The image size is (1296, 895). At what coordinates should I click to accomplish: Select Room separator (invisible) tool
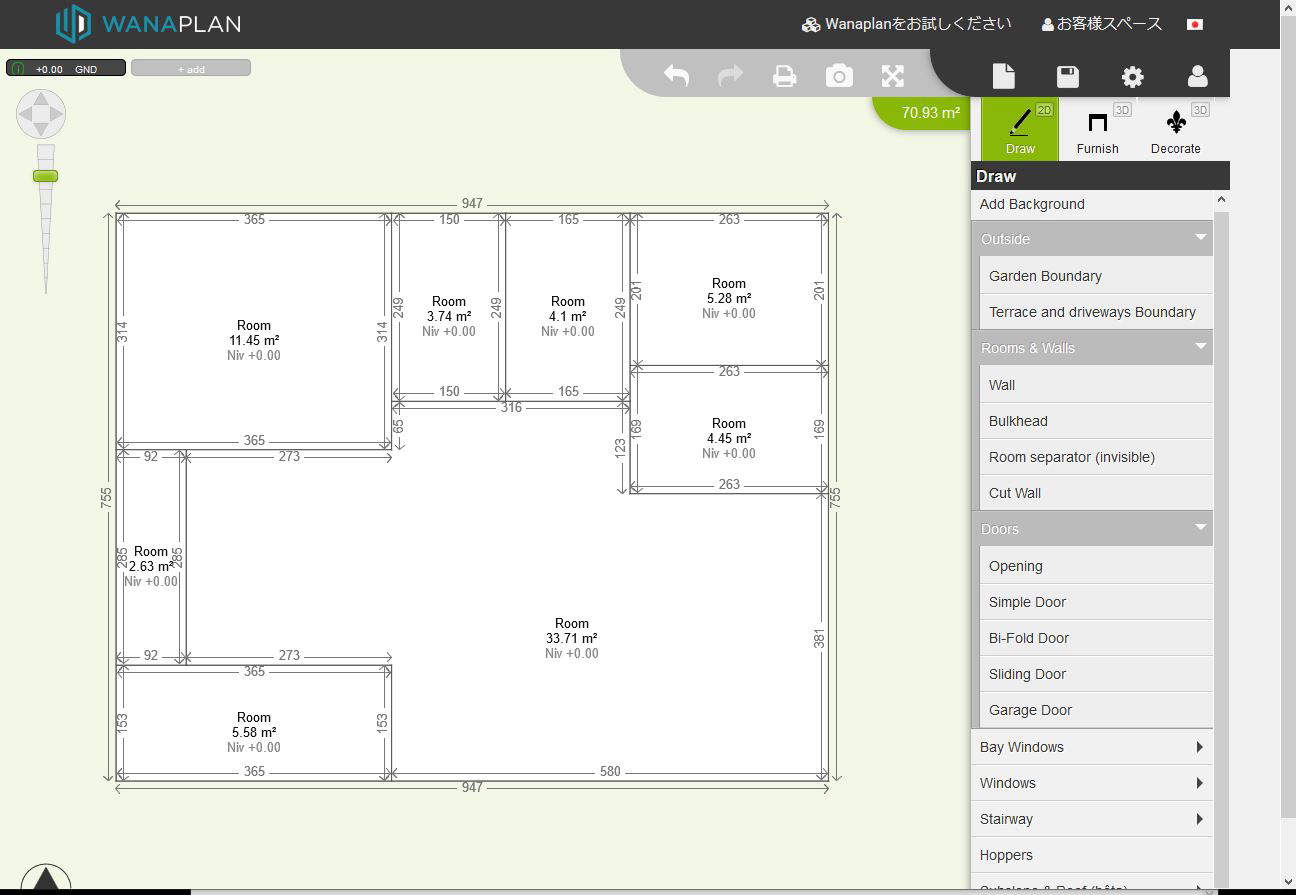[1096, 457]
